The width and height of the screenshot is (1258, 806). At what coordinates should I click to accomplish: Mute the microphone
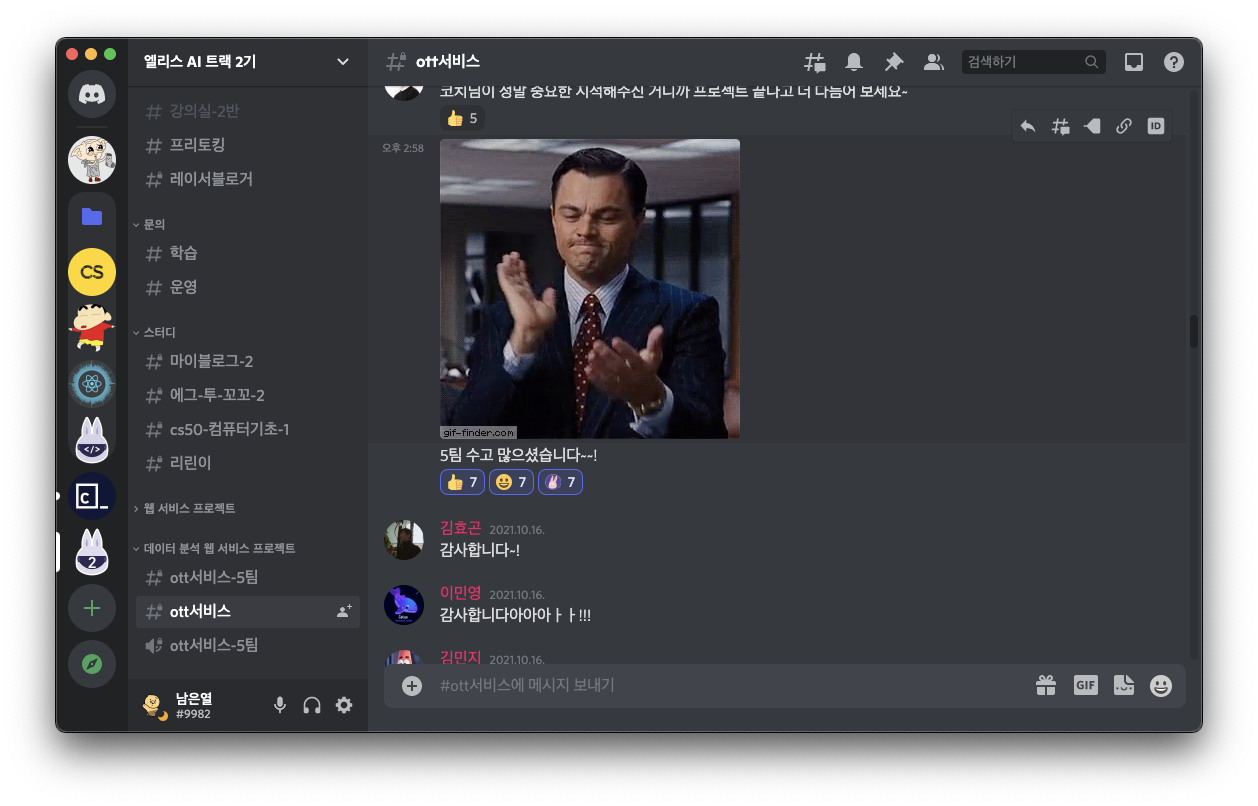click(280, 705)
